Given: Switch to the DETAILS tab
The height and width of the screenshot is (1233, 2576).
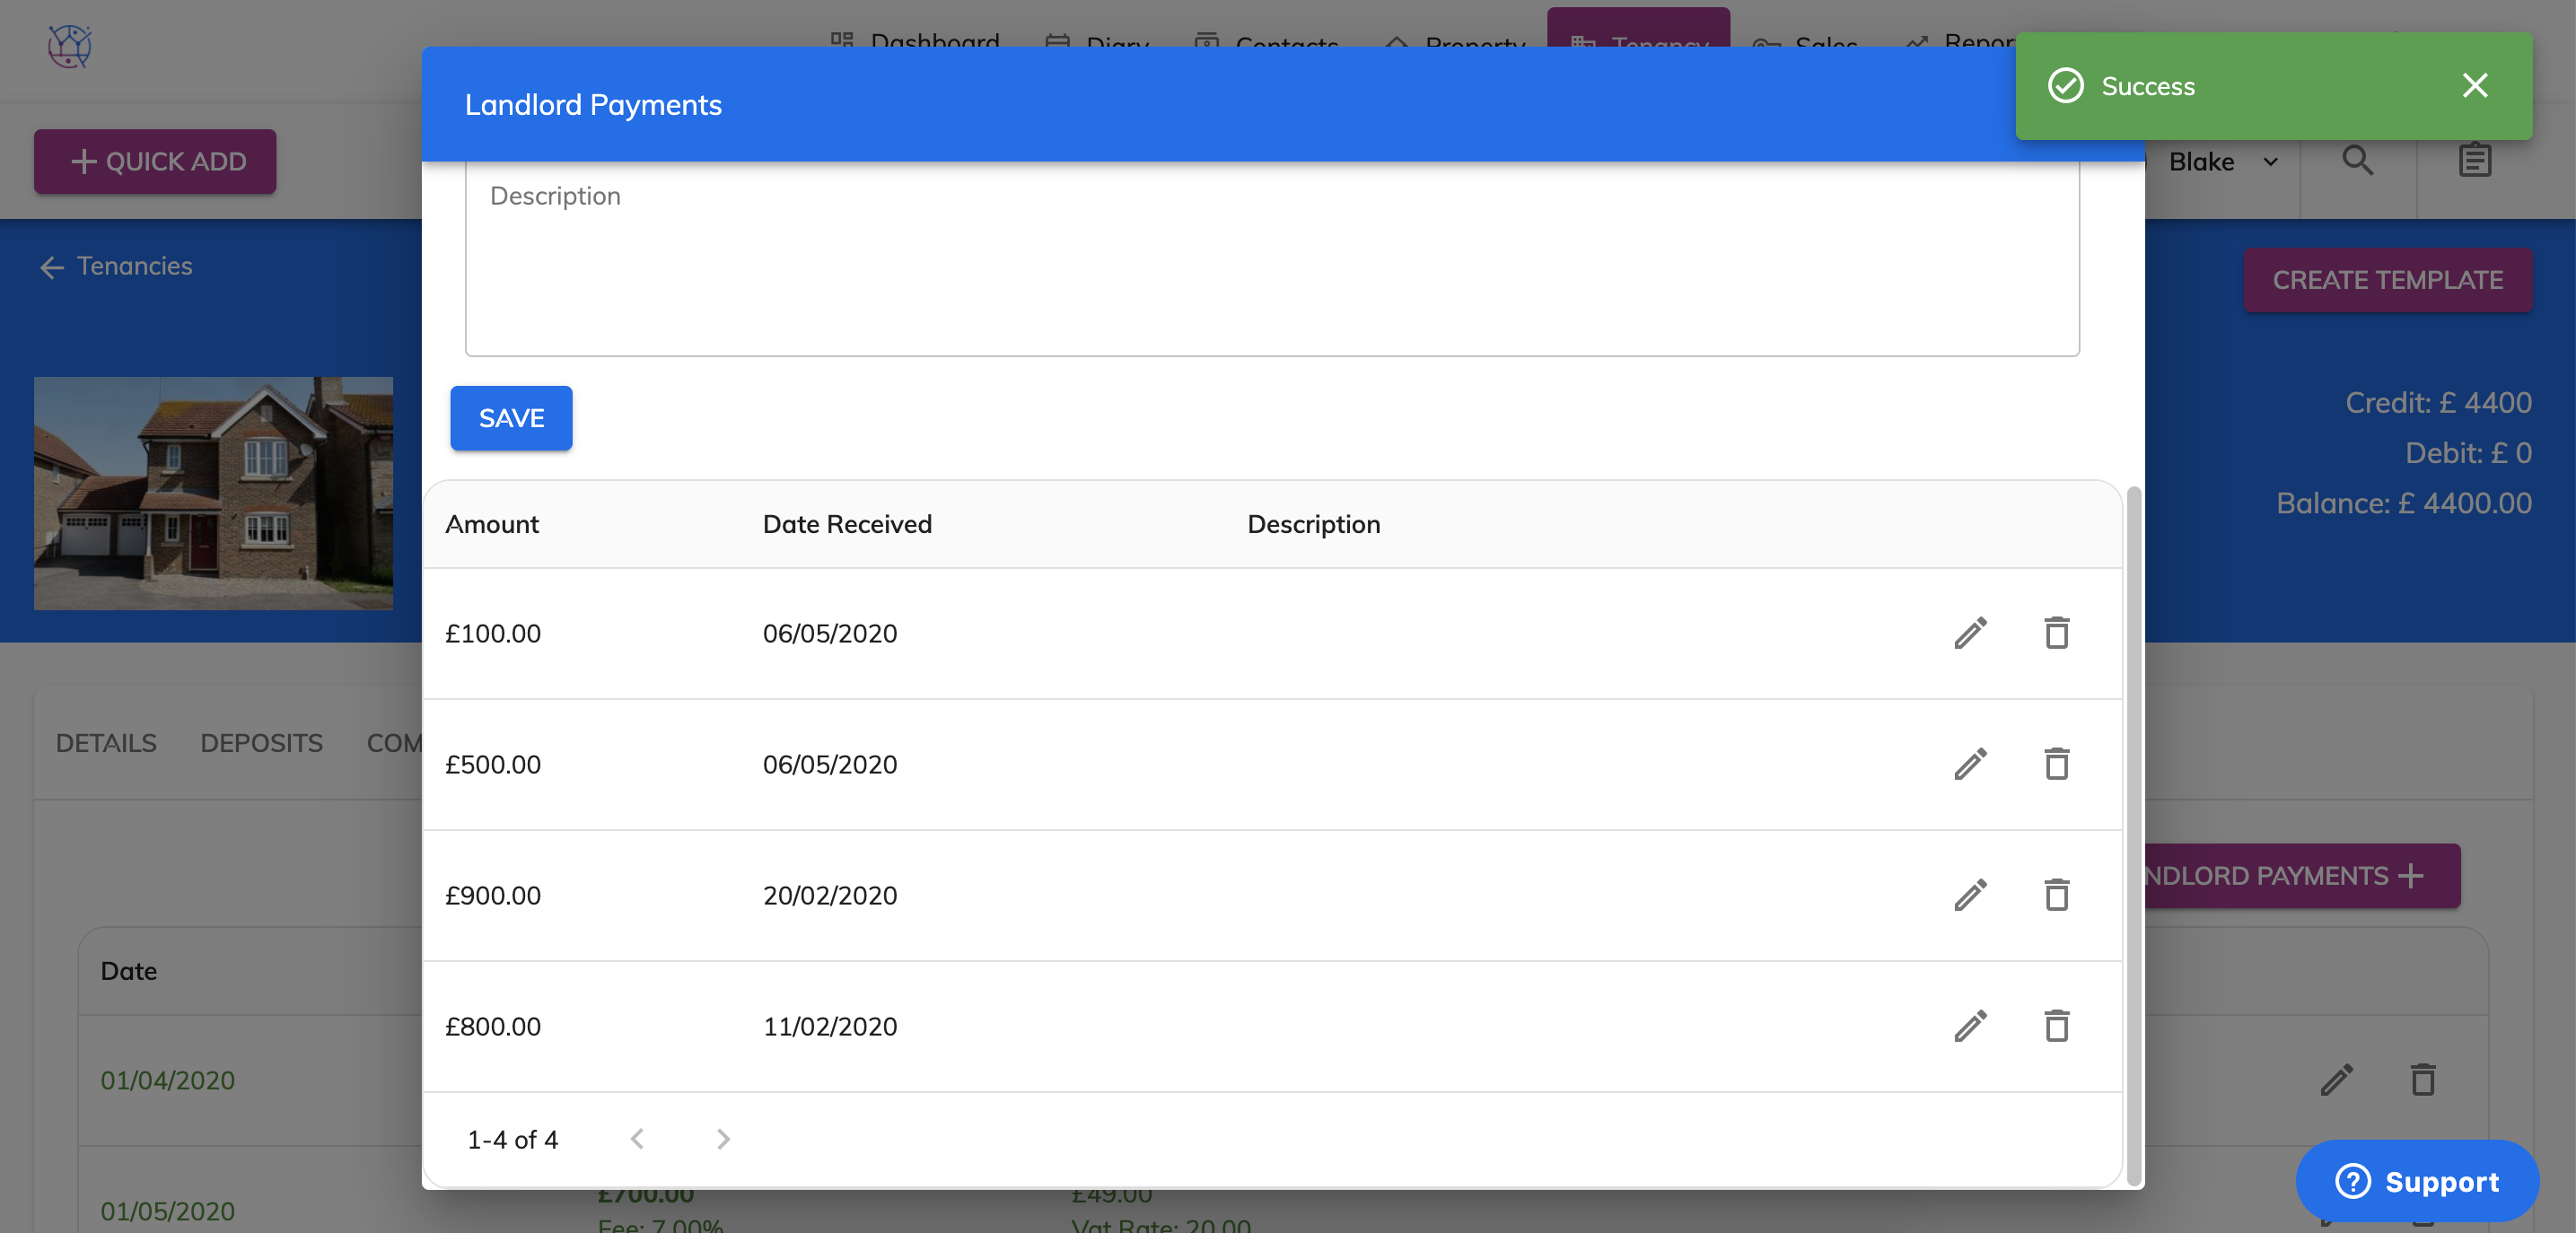Looking at the screenshot, I should click(106, 743).
